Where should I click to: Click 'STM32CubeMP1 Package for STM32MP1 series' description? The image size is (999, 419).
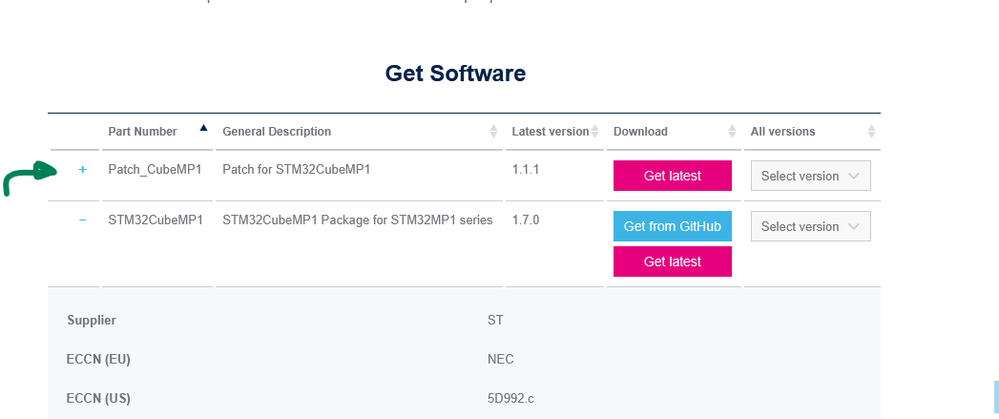point(357,220)
